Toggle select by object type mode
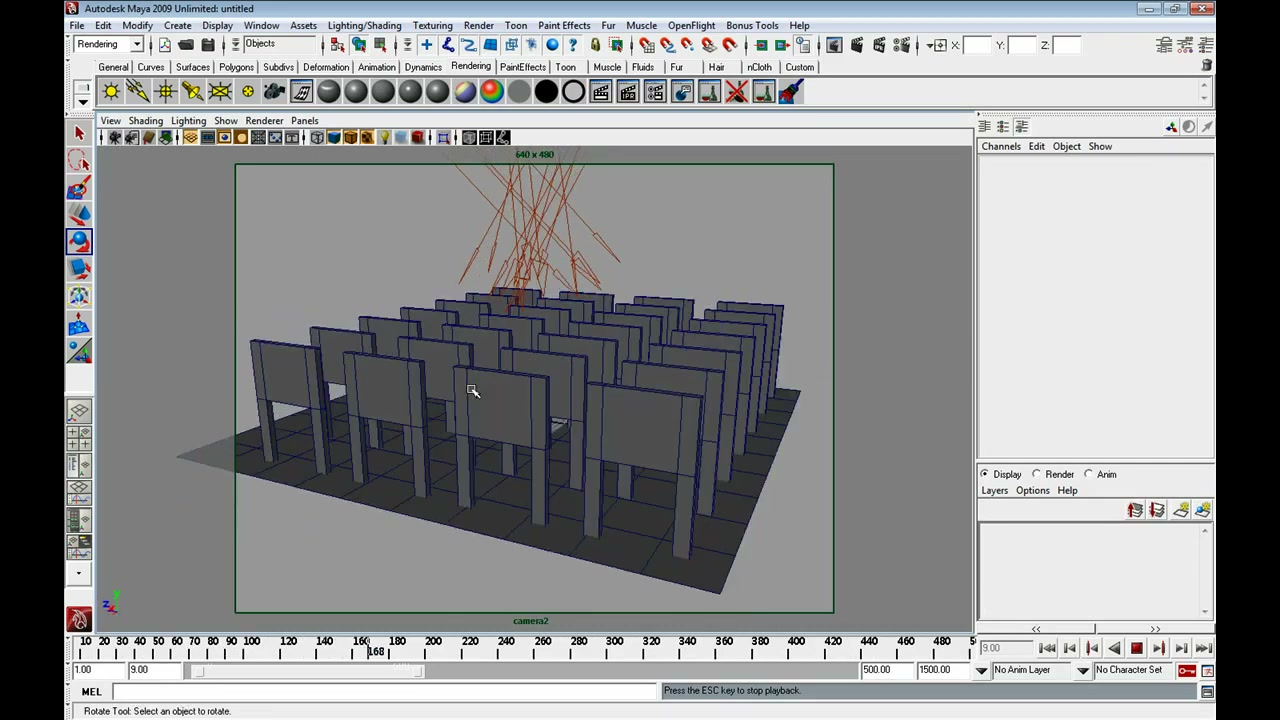1280x720 pixels. pyautogui.click(x=358, y=45)
